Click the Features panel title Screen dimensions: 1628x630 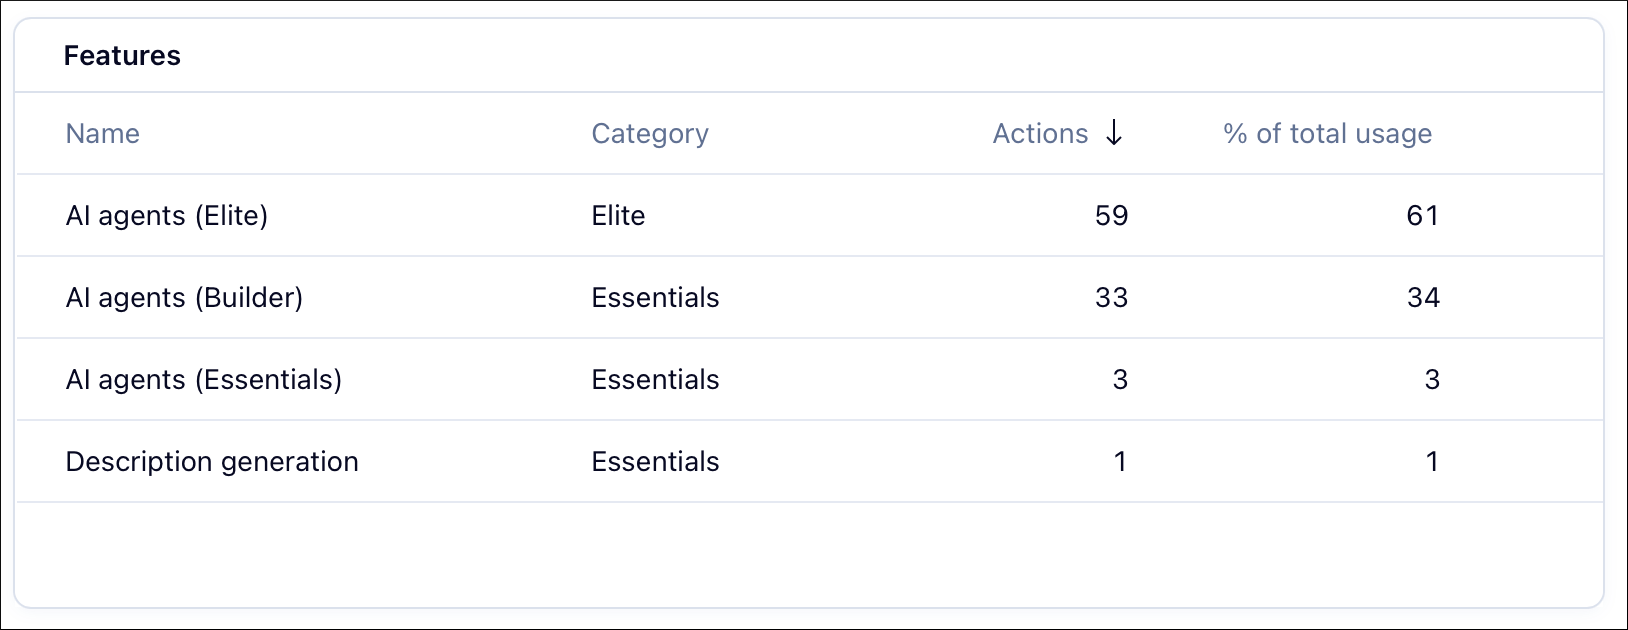click(x=122, y=56)
